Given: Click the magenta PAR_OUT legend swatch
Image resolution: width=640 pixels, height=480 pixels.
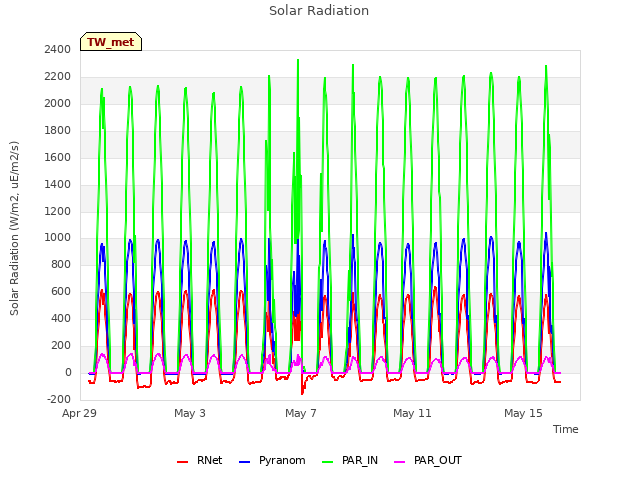Looking at the screenshot, I should pyautogui.click(x=400, y=462).
